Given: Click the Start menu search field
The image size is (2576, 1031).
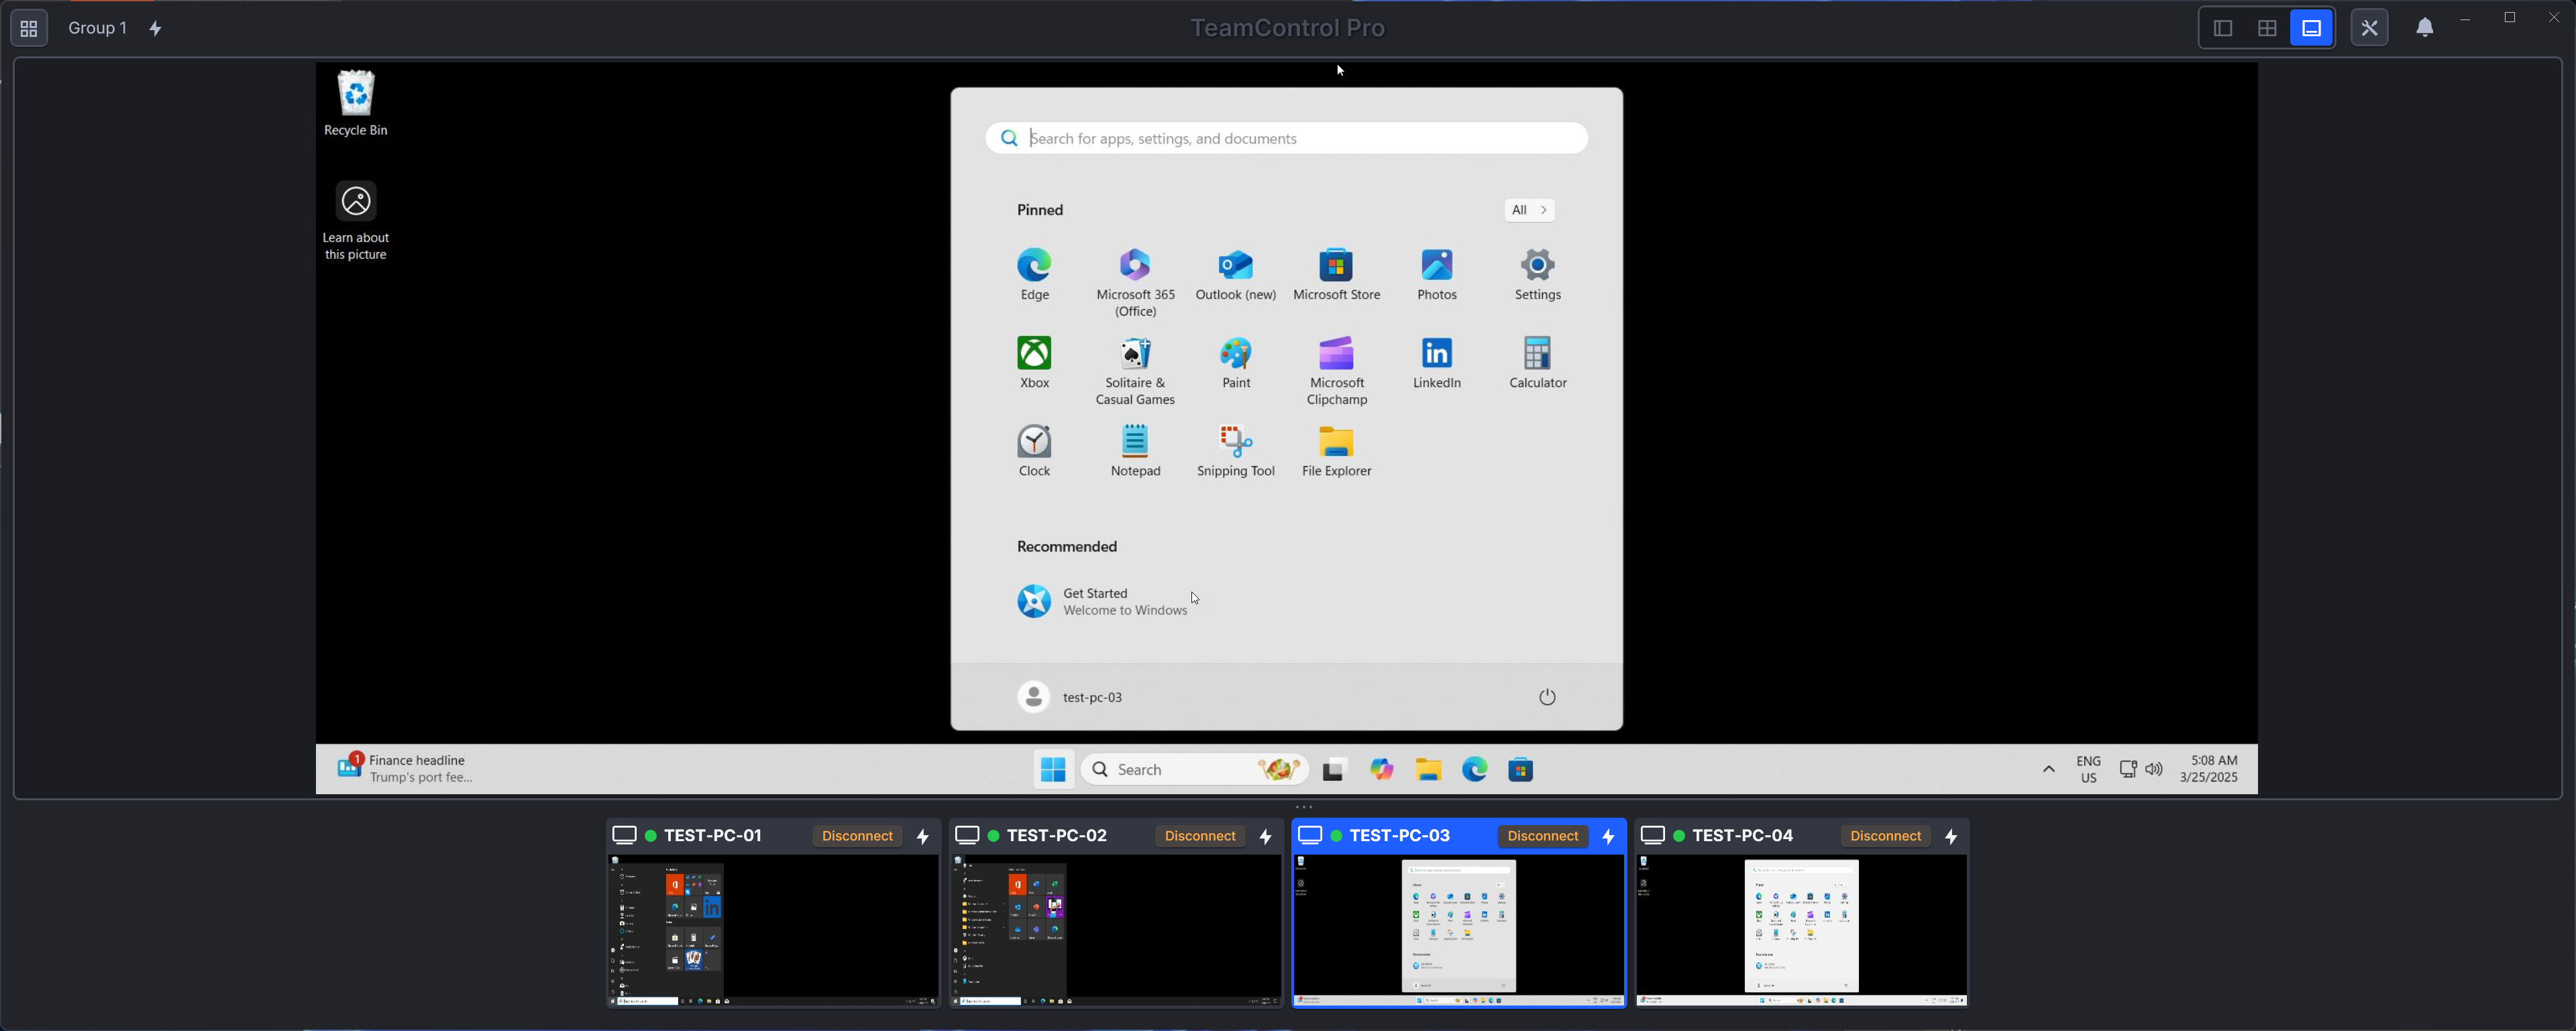Looking at the screenshot, I should pyautogui.click(x=1286, y=138).
